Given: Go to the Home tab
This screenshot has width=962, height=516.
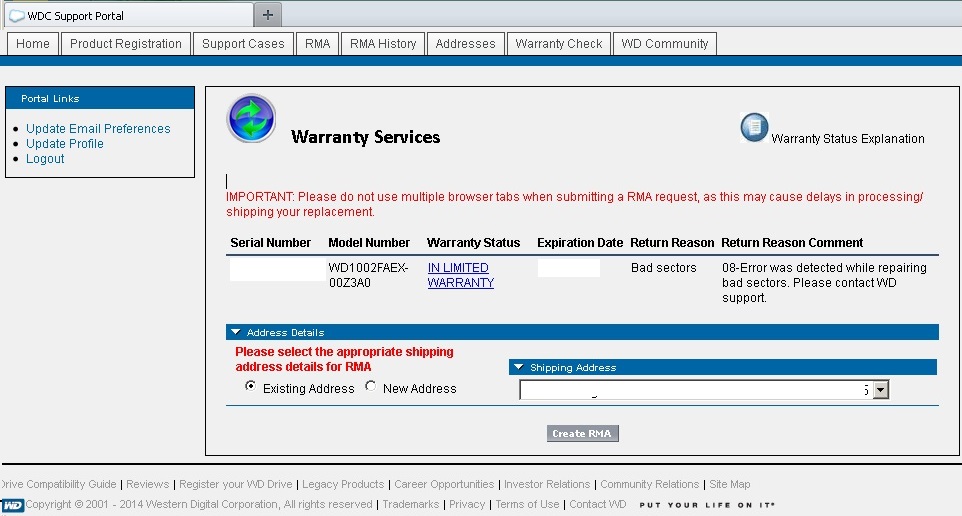Looking at the screenshot, I should (33, 44).
